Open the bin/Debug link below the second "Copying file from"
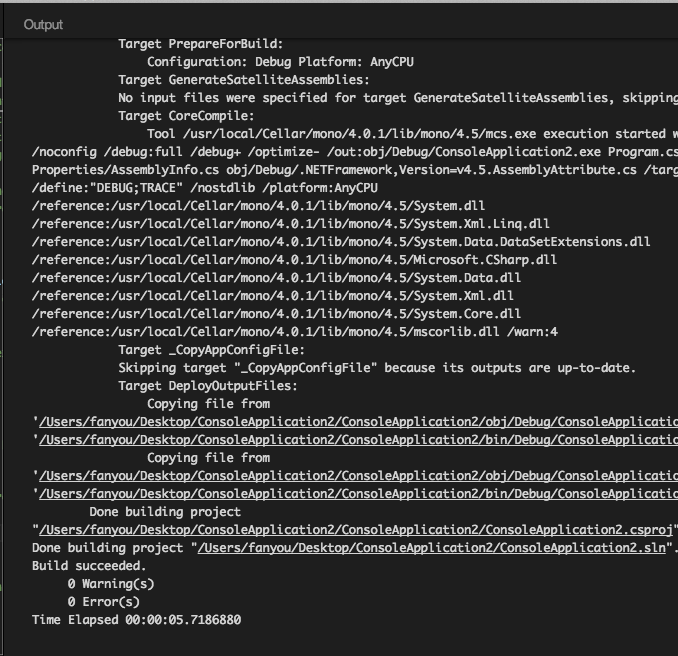 tap(358, 494)
